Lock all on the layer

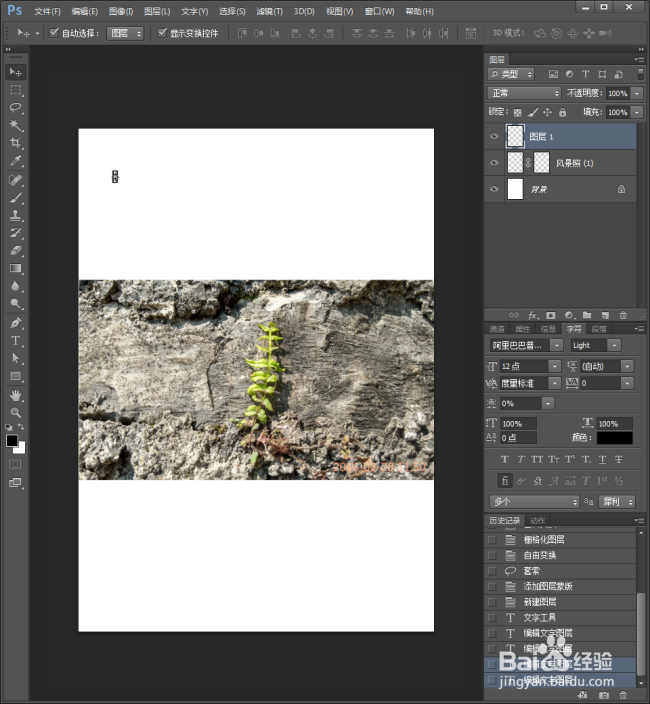pos(562,112)
